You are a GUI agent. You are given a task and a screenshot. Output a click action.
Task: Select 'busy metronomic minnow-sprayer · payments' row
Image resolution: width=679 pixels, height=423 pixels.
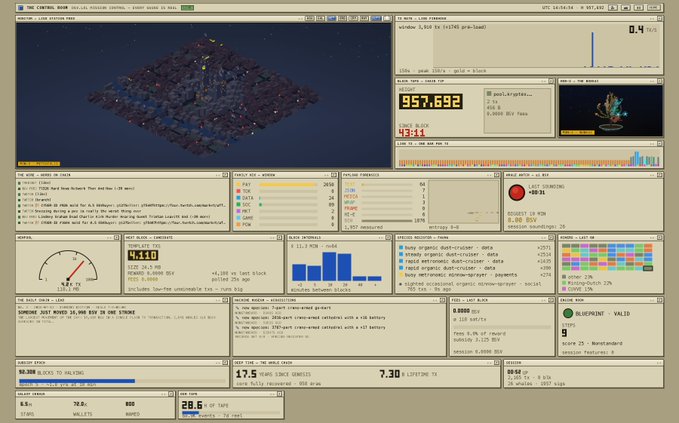pos(475,275)
